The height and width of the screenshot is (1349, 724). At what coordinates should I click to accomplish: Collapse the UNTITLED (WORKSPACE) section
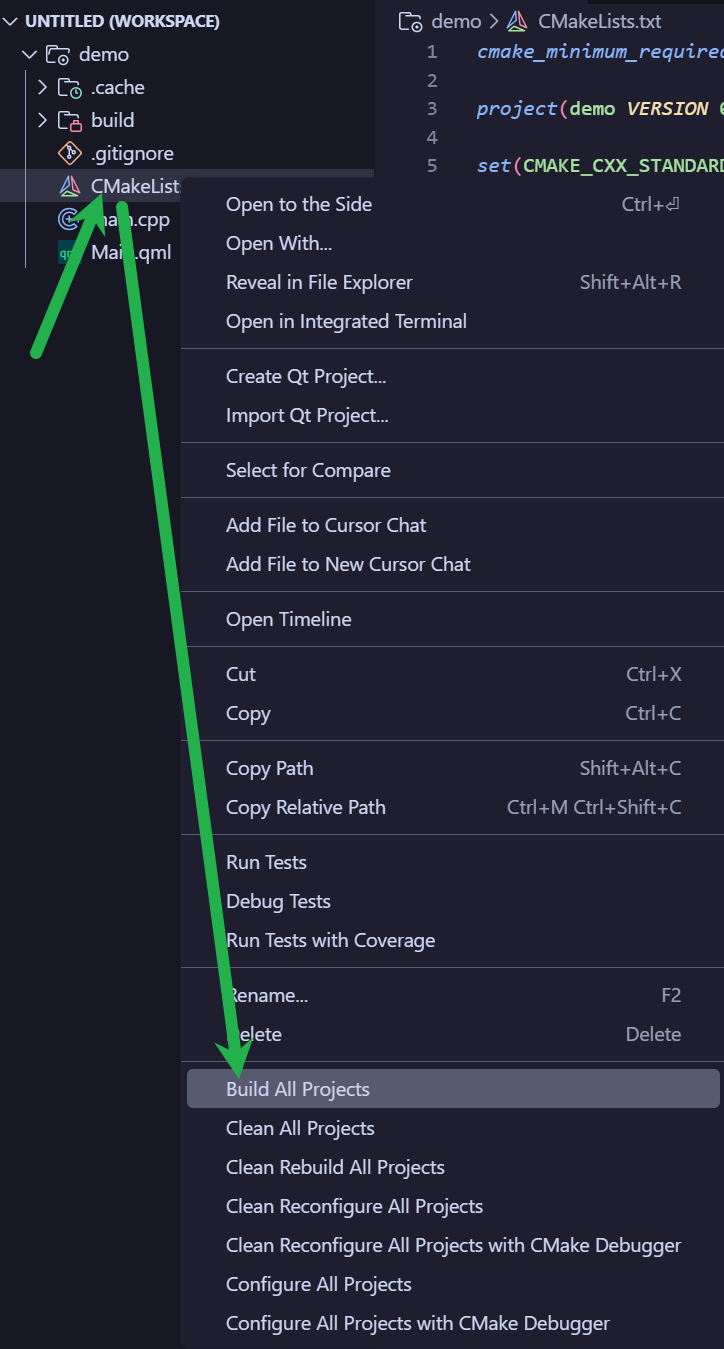pos(10,20)
